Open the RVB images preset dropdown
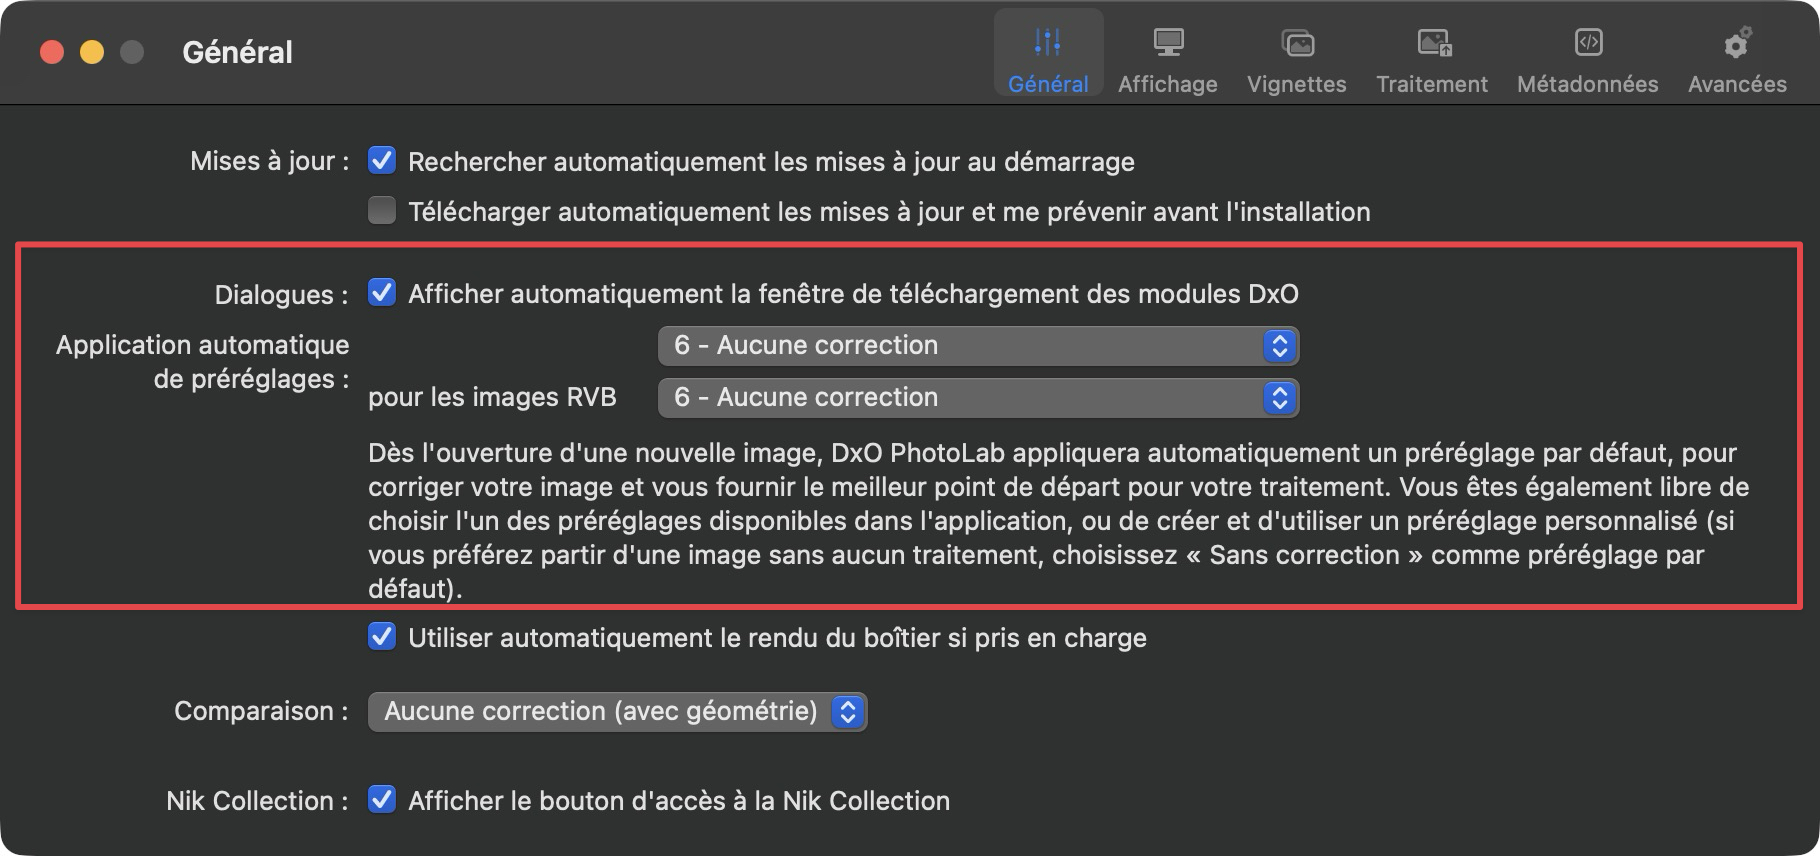Screen dimensions: 1820x856 pos(978,398)
